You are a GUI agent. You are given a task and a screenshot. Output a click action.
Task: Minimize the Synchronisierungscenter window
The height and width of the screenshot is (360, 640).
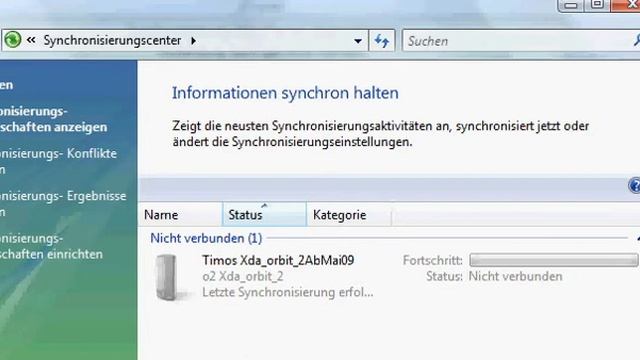[x=571, y=4]
